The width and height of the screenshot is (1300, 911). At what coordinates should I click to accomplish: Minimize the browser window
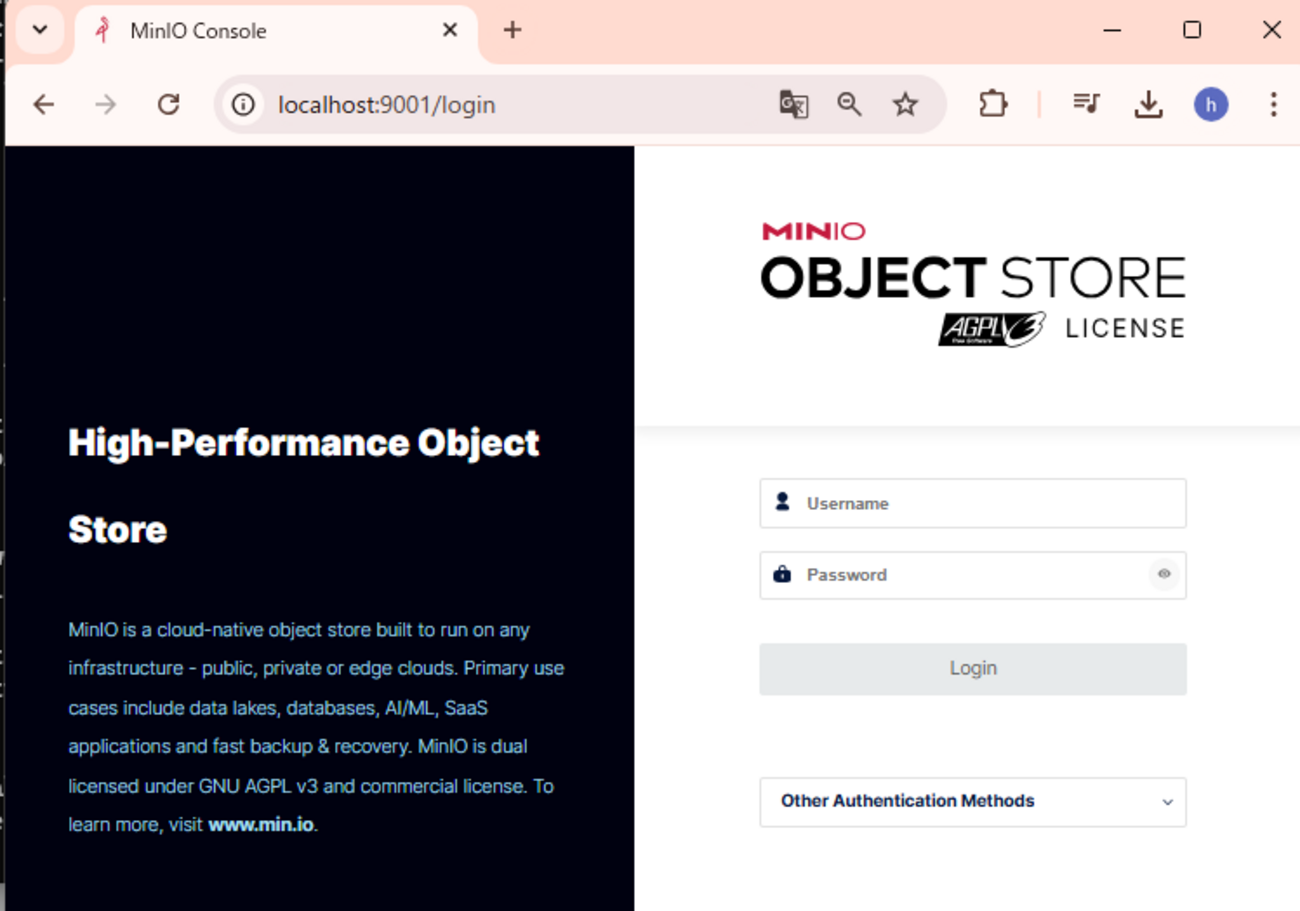(1112, 30)
